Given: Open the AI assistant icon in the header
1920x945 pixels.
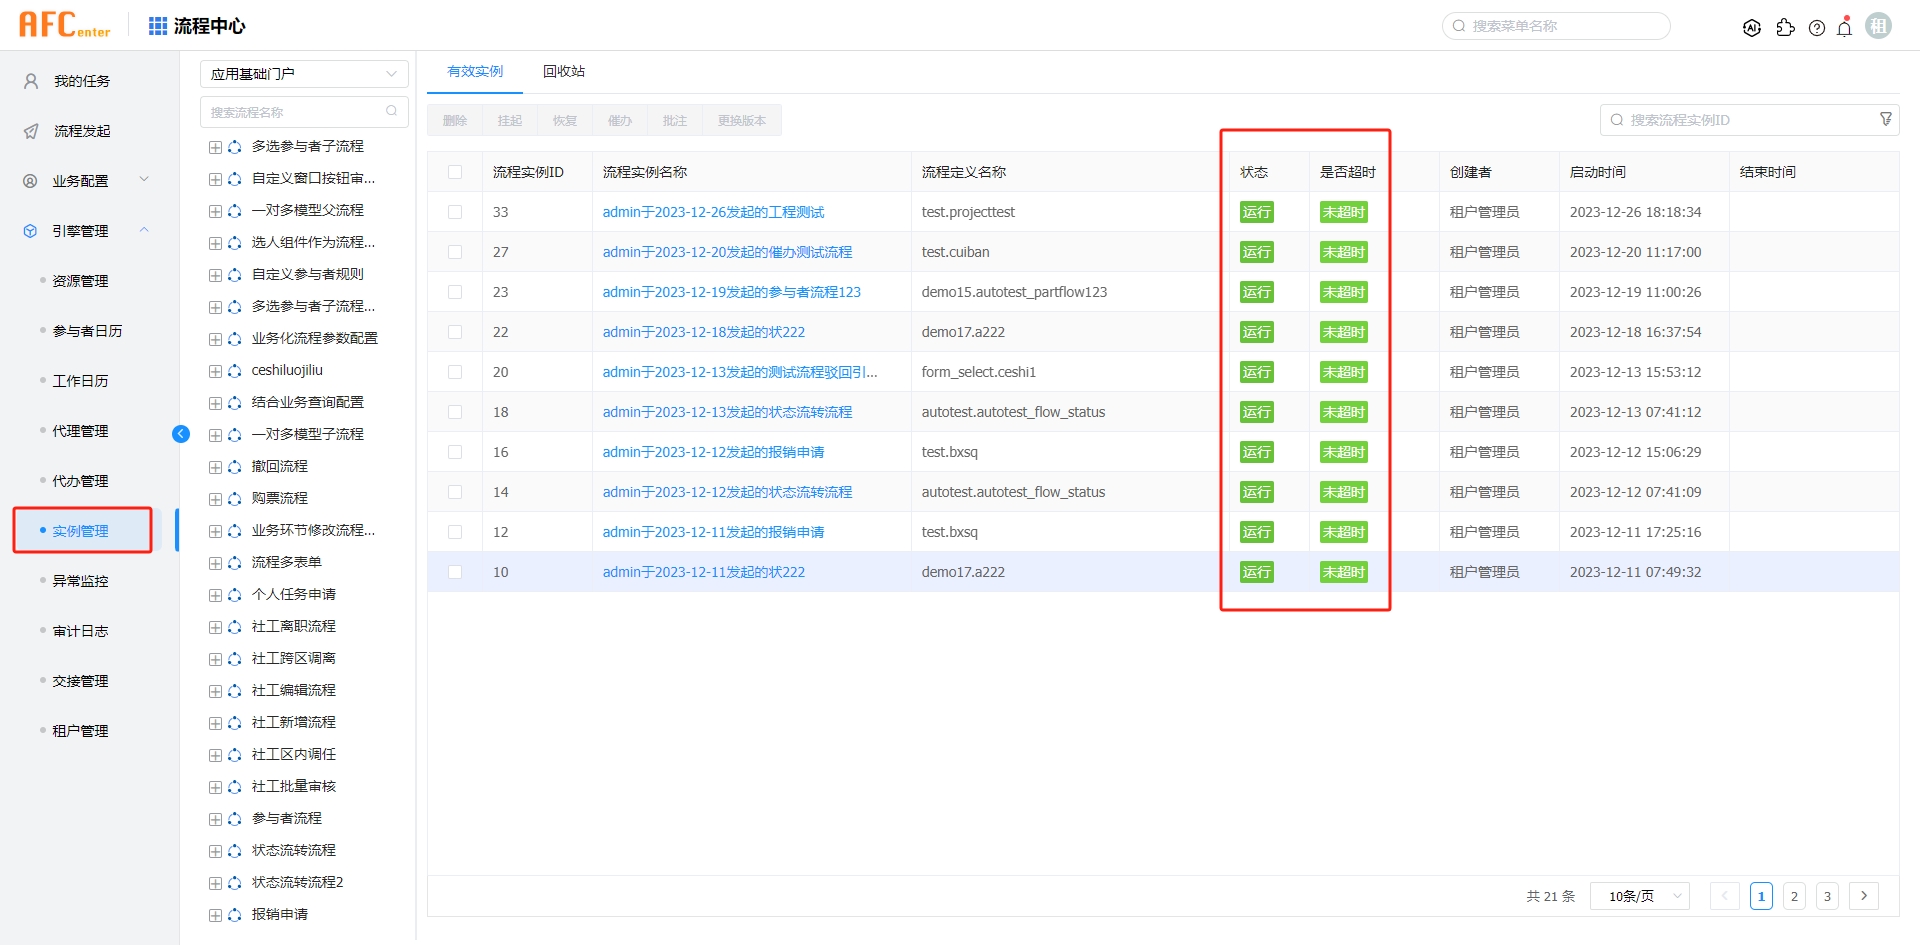Looking at the screenshot, I should tap(1752, 28).
